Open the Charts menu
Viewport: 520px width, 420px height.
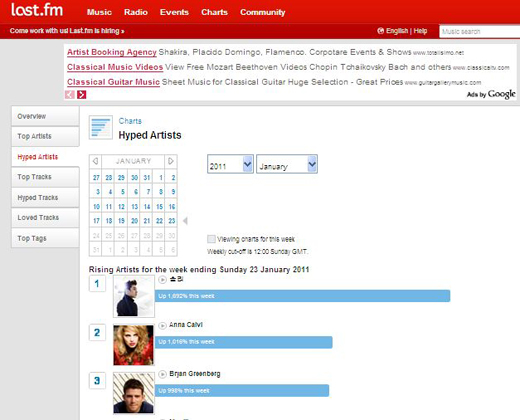click(214, 12)
